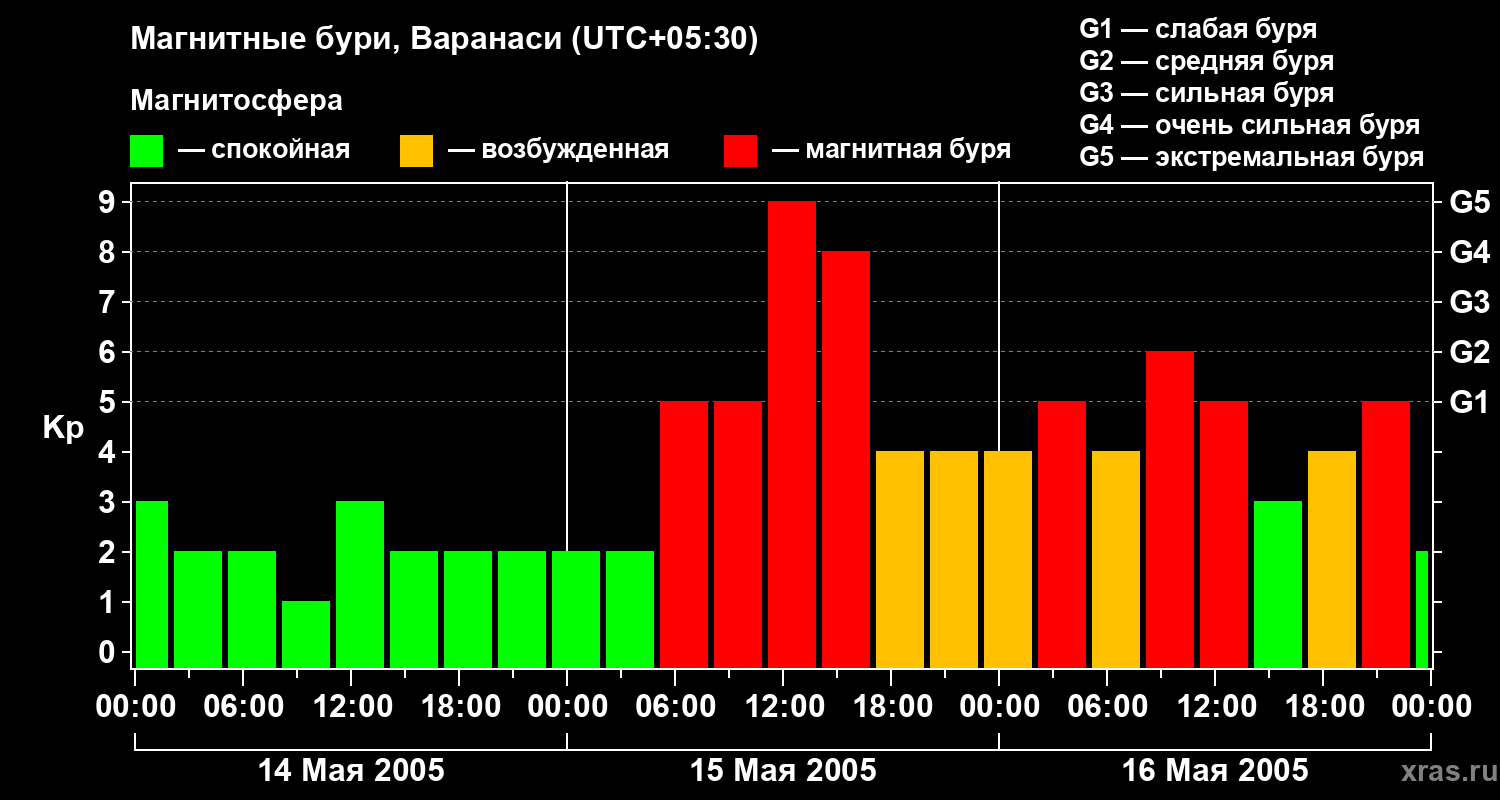The height and width of the screenshot is (800, 1500).
Task: Click the 'Kp' axis title
Action: coord(64,428)
